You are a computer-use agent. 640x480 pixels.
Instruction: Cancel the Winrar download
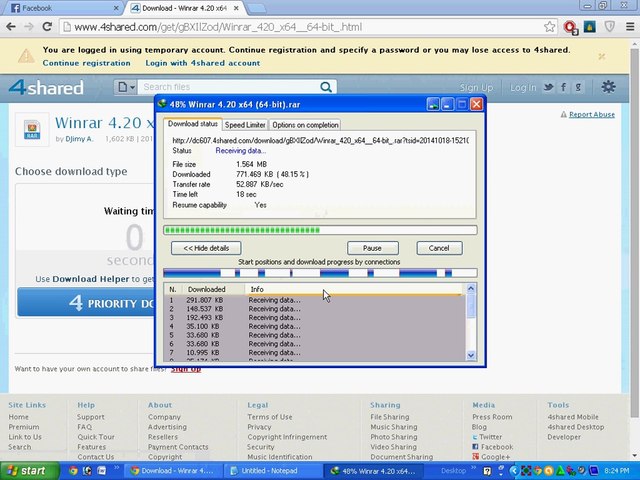(439, 248)
